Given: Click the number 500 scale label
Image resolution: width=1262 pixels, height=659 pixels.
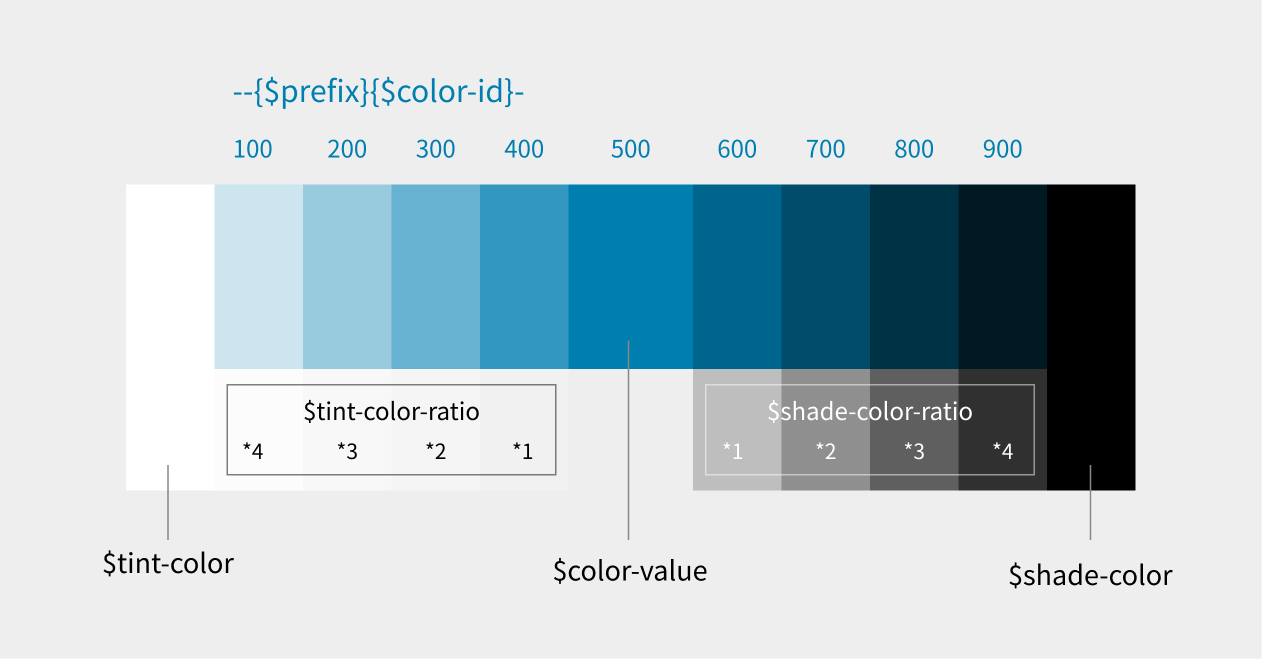Looking at the screenshot, I should pyautogui.click(x=630, y=150).
